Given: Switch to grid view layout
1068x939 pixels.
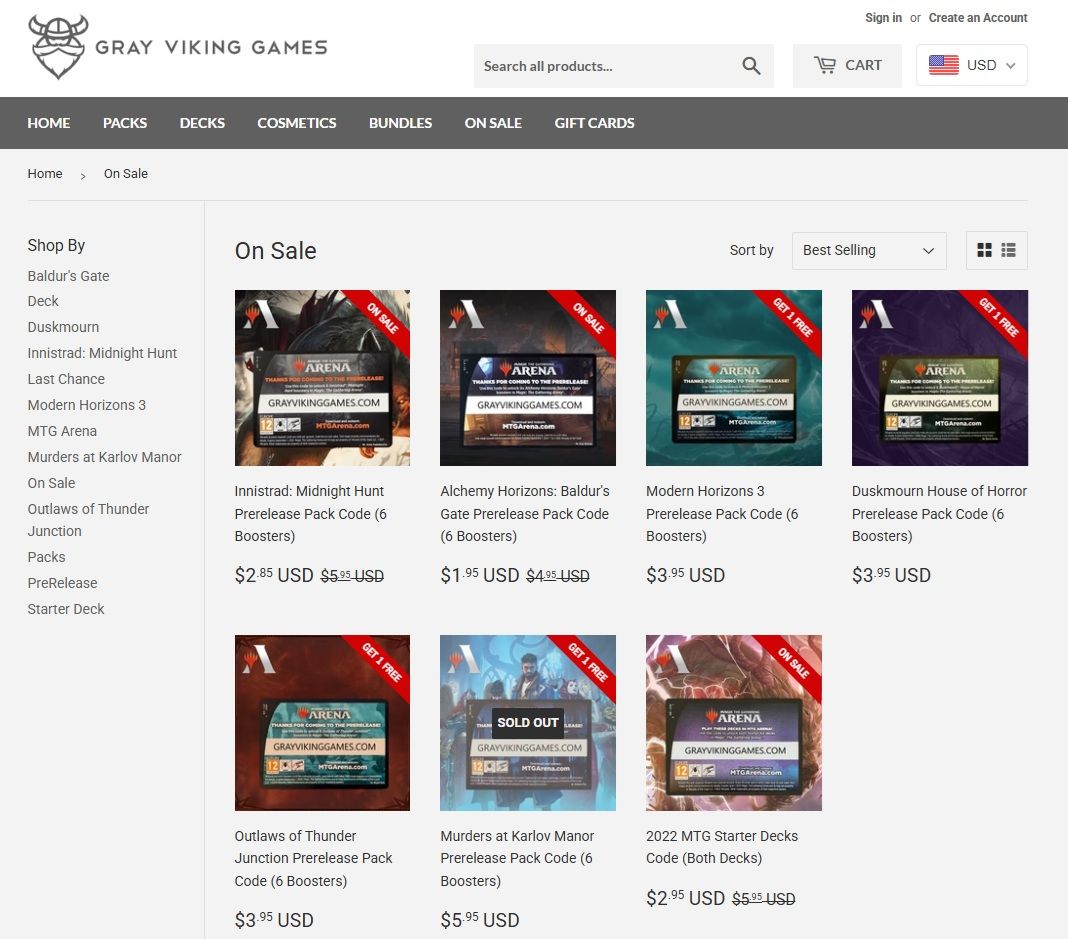Looking at the screenshot, I should (984, 250).
